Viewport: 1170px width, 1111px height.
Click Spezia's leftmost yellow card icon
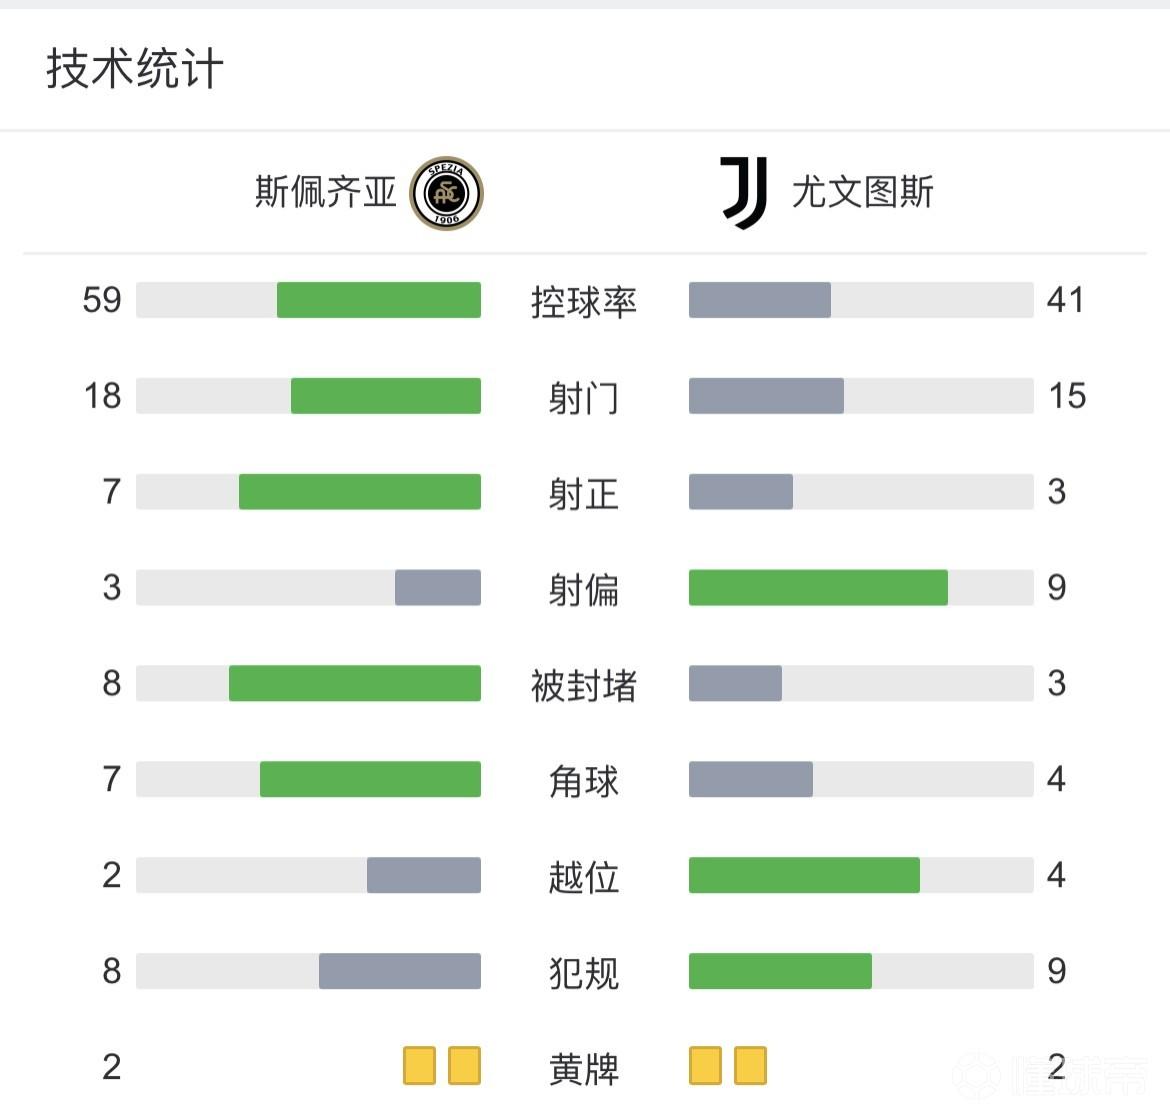pos(419,1066)
